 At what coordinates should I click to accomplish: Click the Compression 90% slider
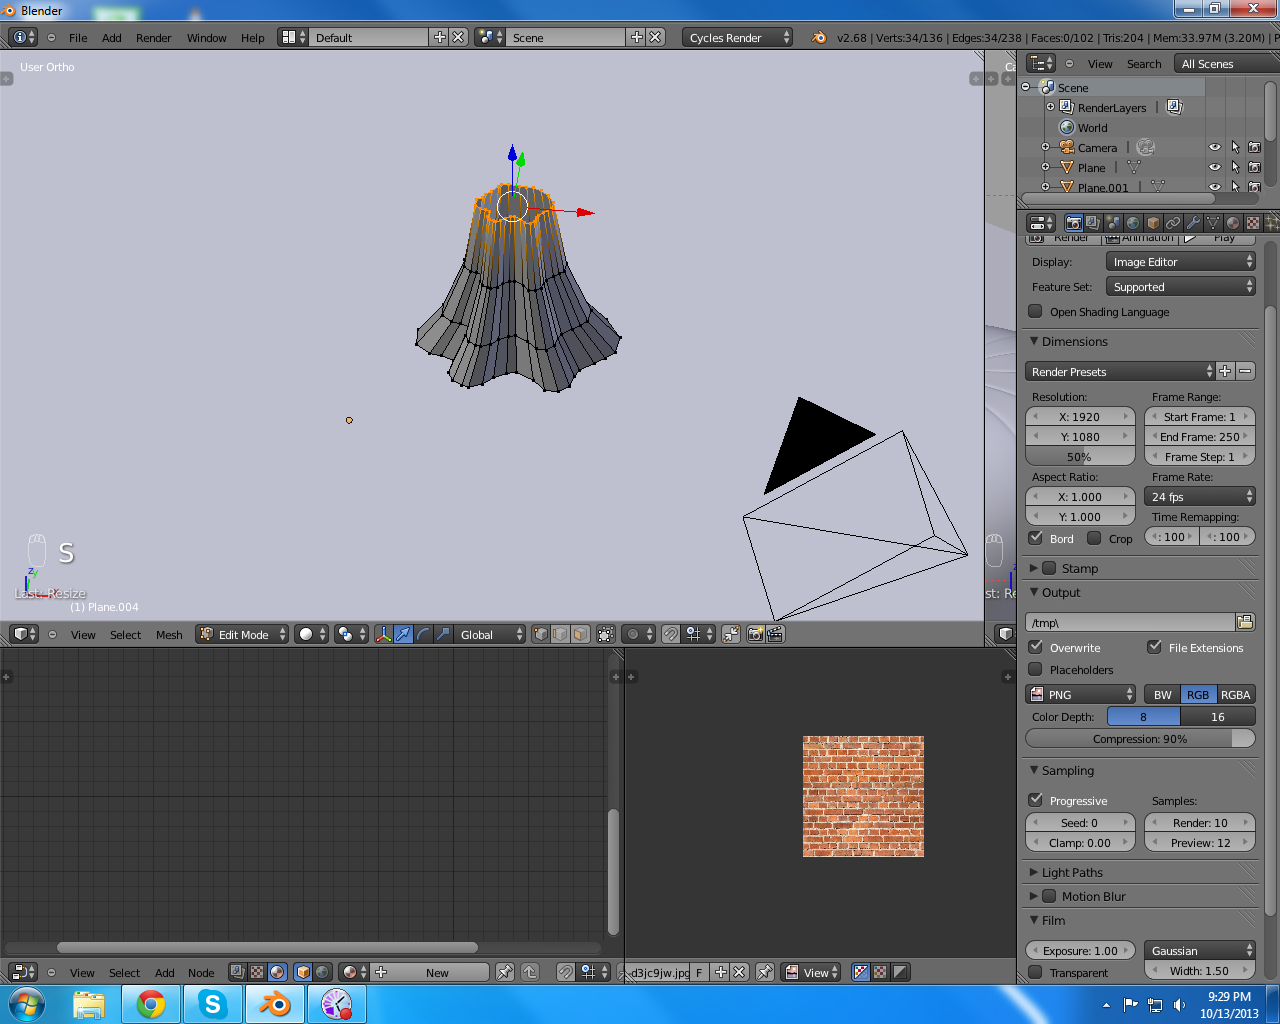click(x=1140, y=738)
